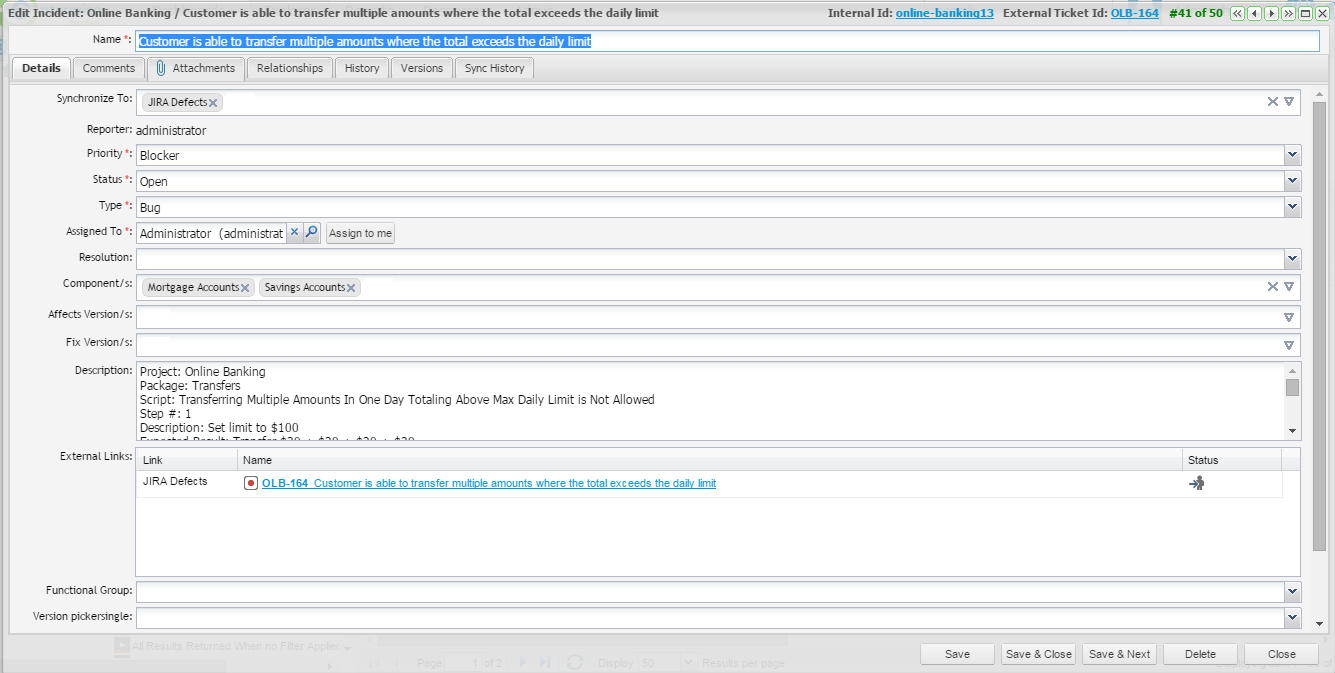1335x673 pixels.
Task: Expand the Status dropdown list
Action: click(1292, 181)
